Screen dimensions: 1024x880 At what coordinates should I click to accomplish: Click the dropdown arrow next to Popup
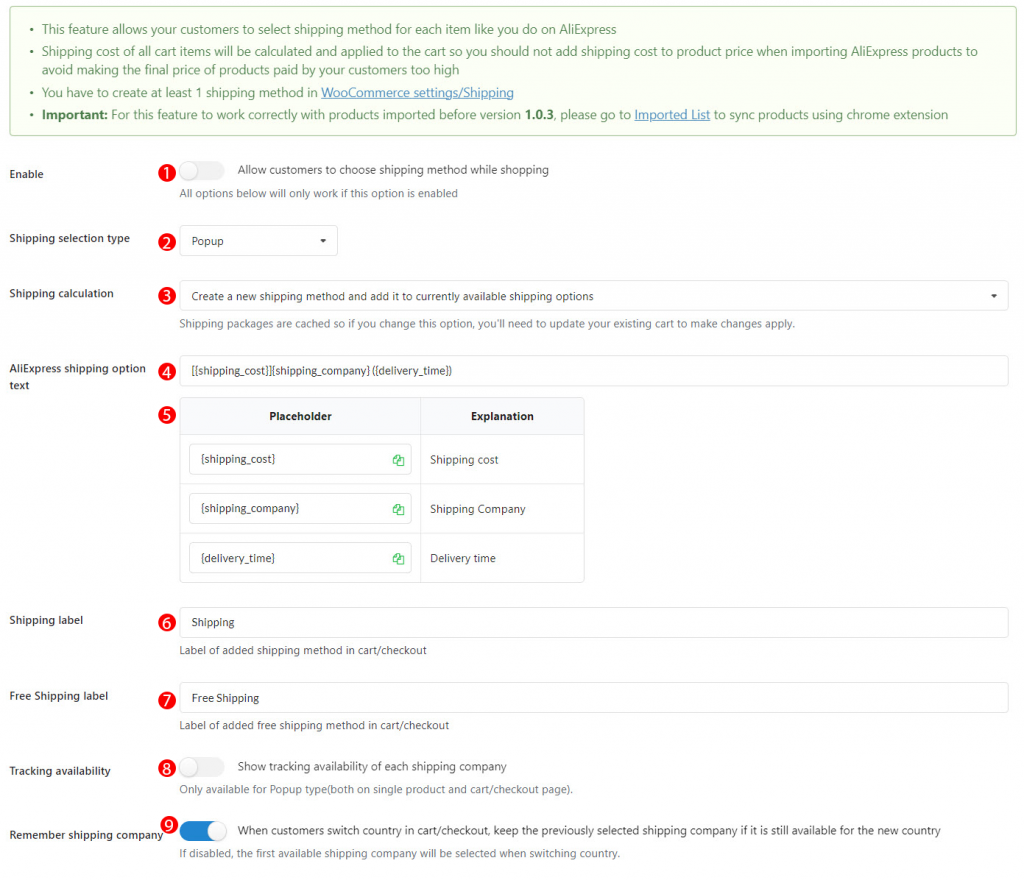pyautogui.click(x=324, y=240)
